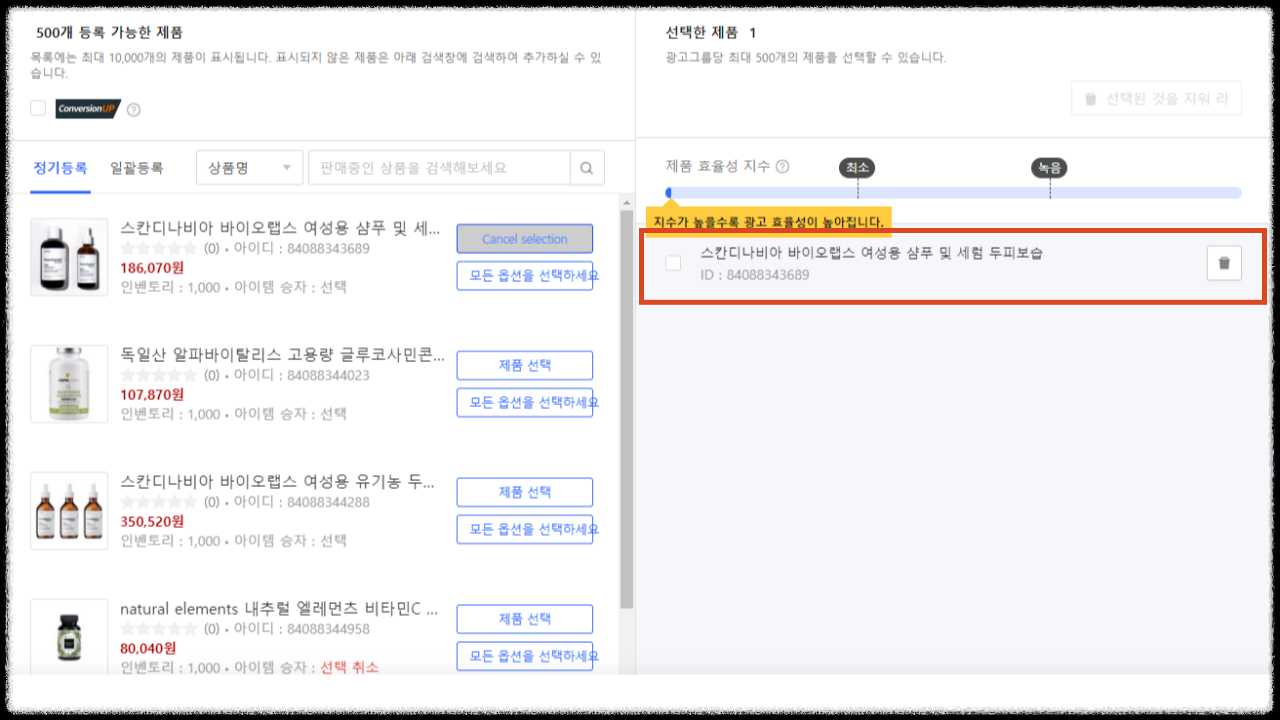
Task: Delete selected product 84088343689 with trash icon
Action: click(1224, 264)
